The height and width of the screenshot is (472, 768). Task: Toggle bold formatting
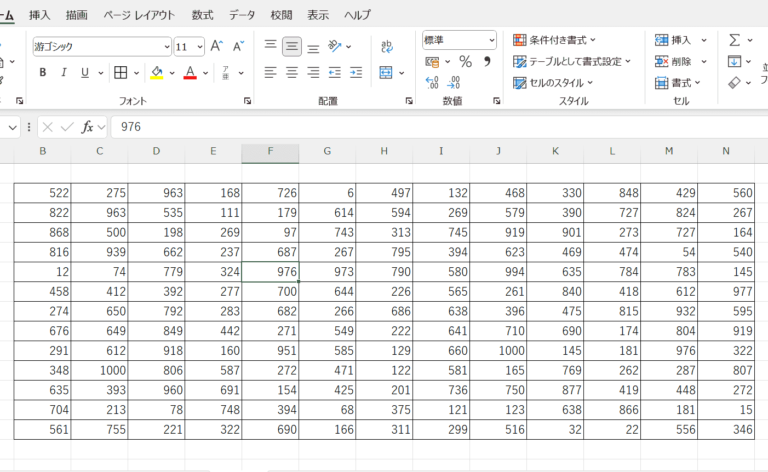pyautogui.click(x=42, y=73)
